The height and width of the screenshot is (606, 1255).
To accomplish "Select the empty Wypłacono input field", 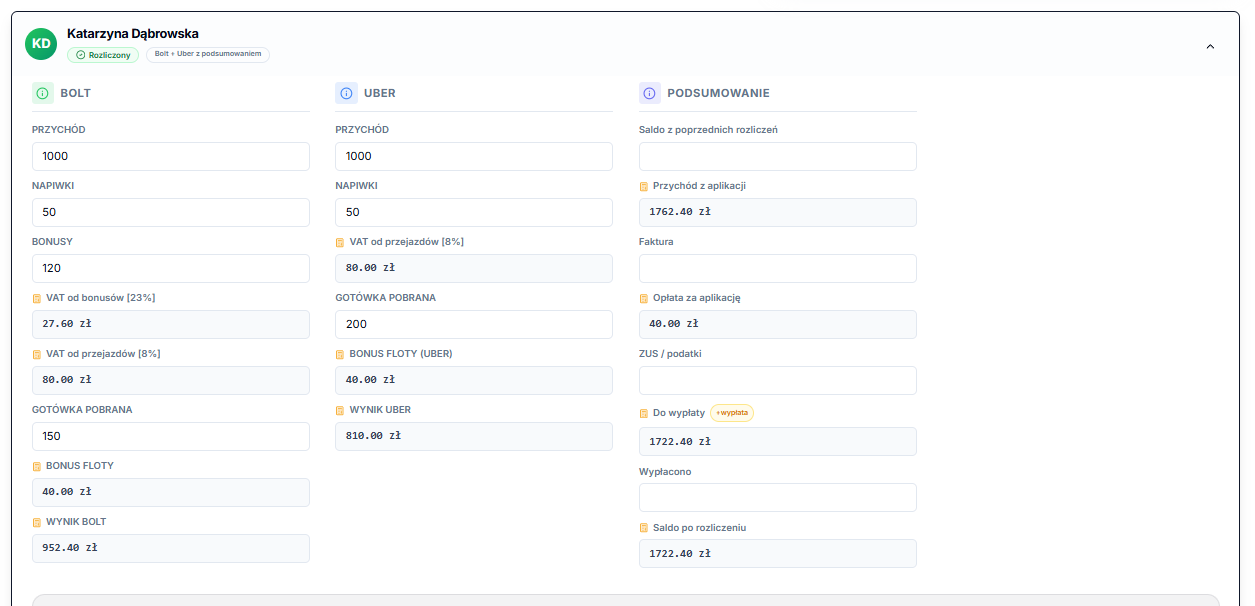I will 778,498.
